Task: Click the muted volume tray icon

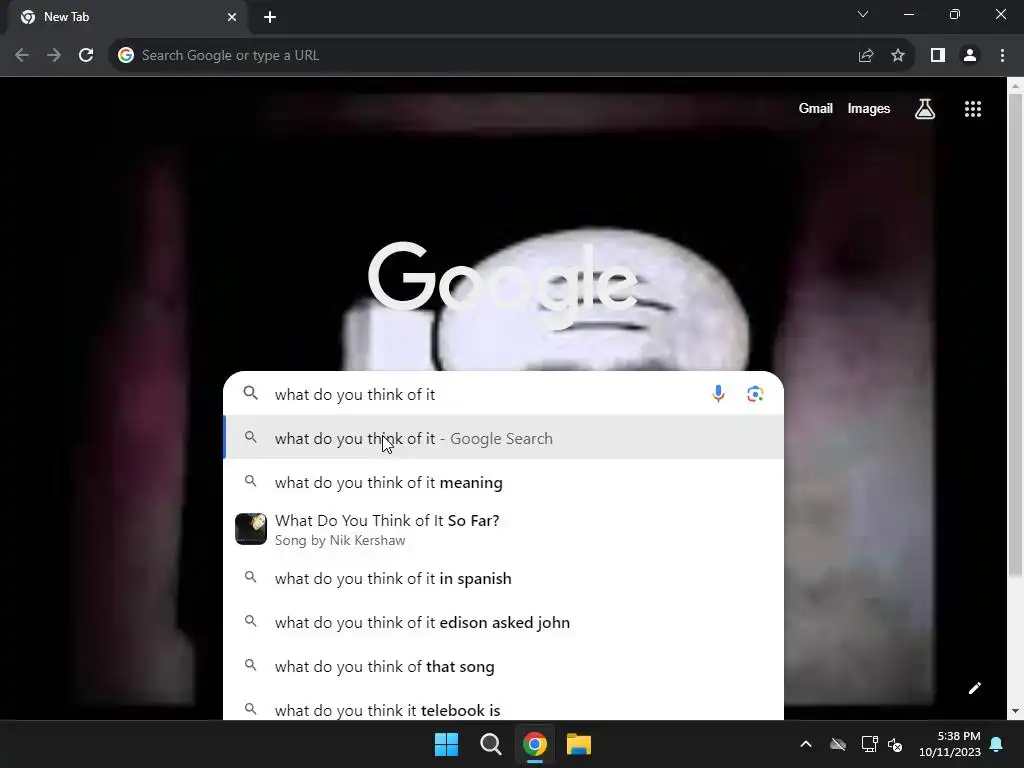Action: pyautogui.click(x=895, y=744)
